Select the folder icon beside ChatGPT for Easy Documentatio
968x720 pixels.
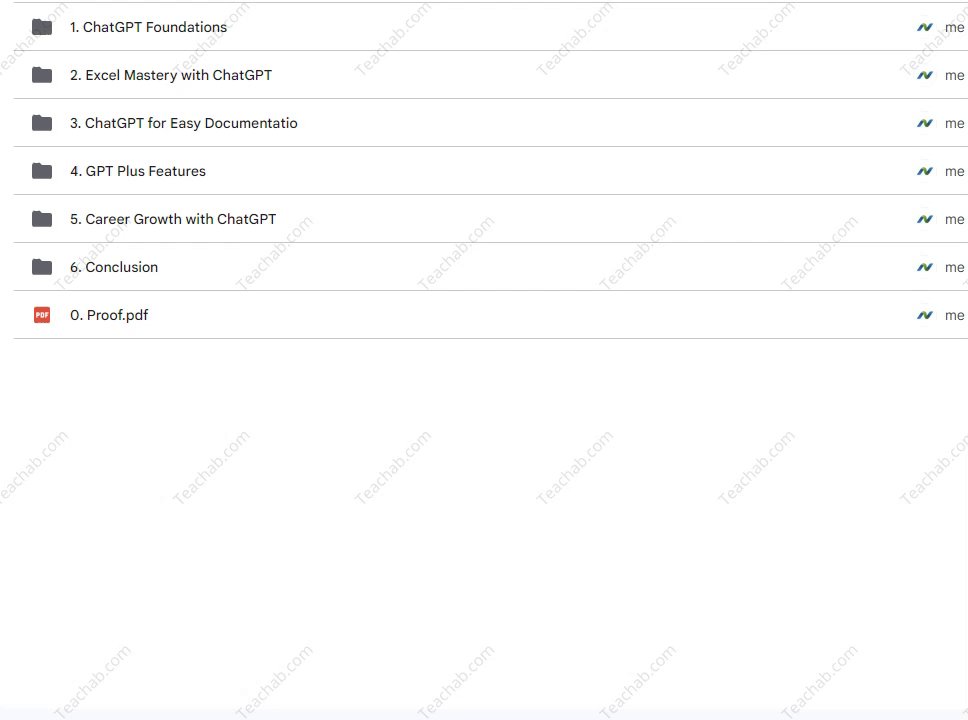click(42, 123)
